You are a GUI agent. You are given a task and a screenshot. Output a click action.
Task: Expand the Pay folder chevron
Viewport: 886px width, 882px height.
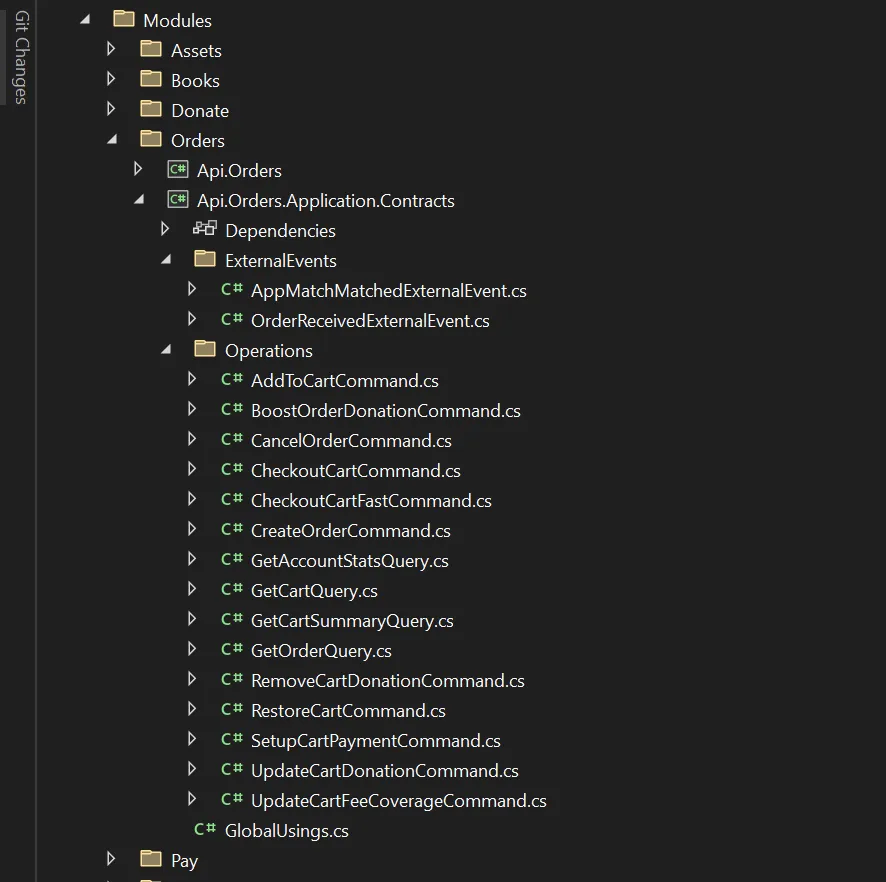(x=110, y=860)
